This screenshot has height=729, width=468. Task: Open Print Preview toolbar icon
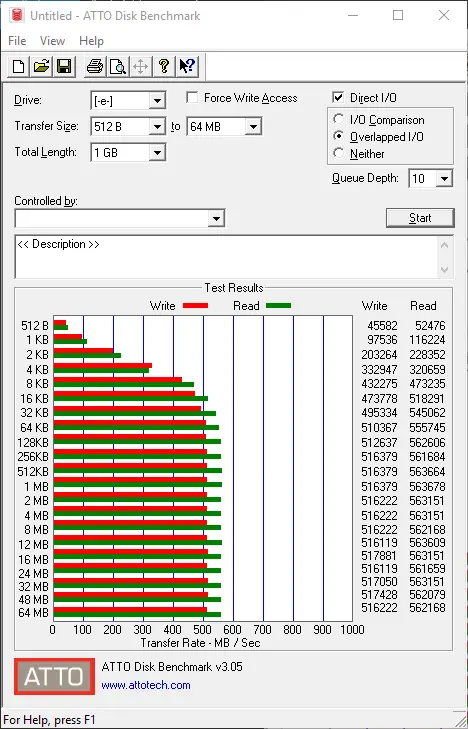coord(118,66)
